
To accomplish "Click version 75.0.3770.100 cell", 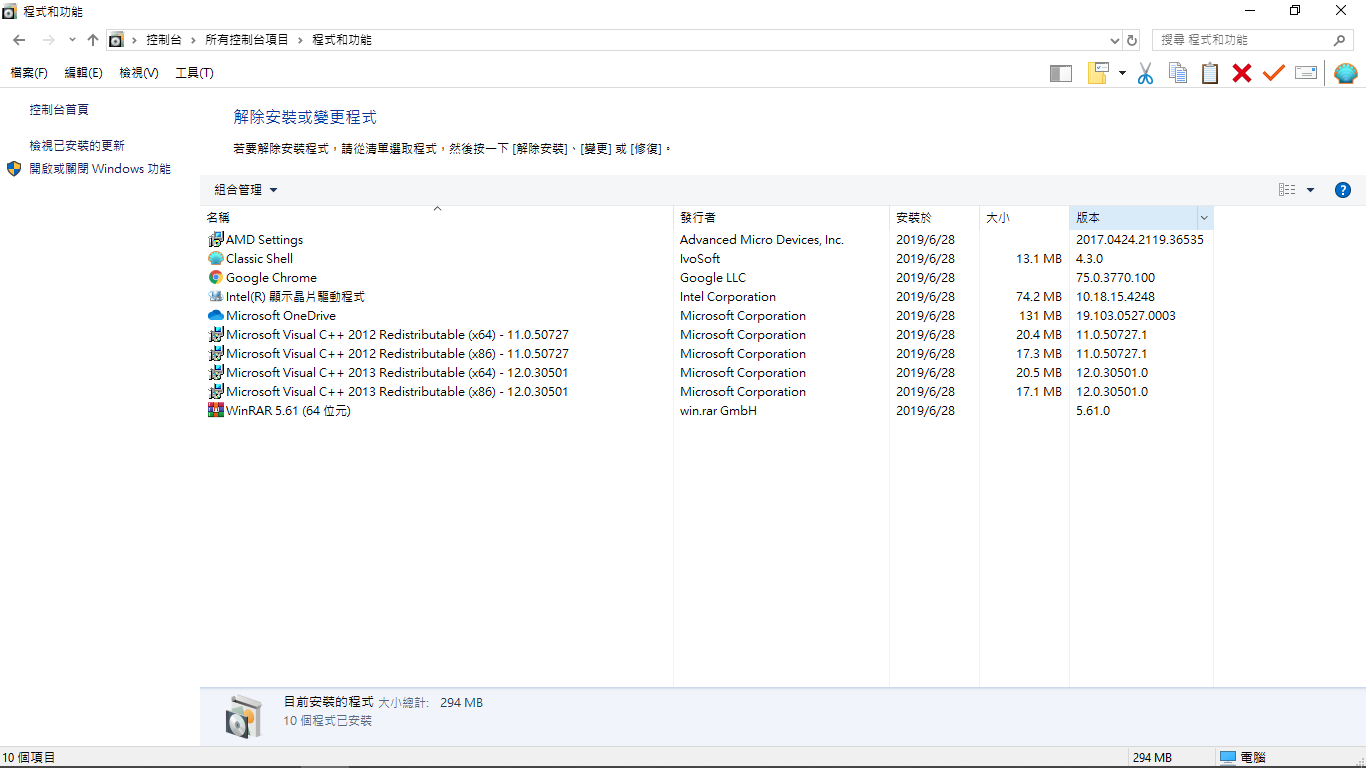I will pyautogui.click(x=1115, y=278).
